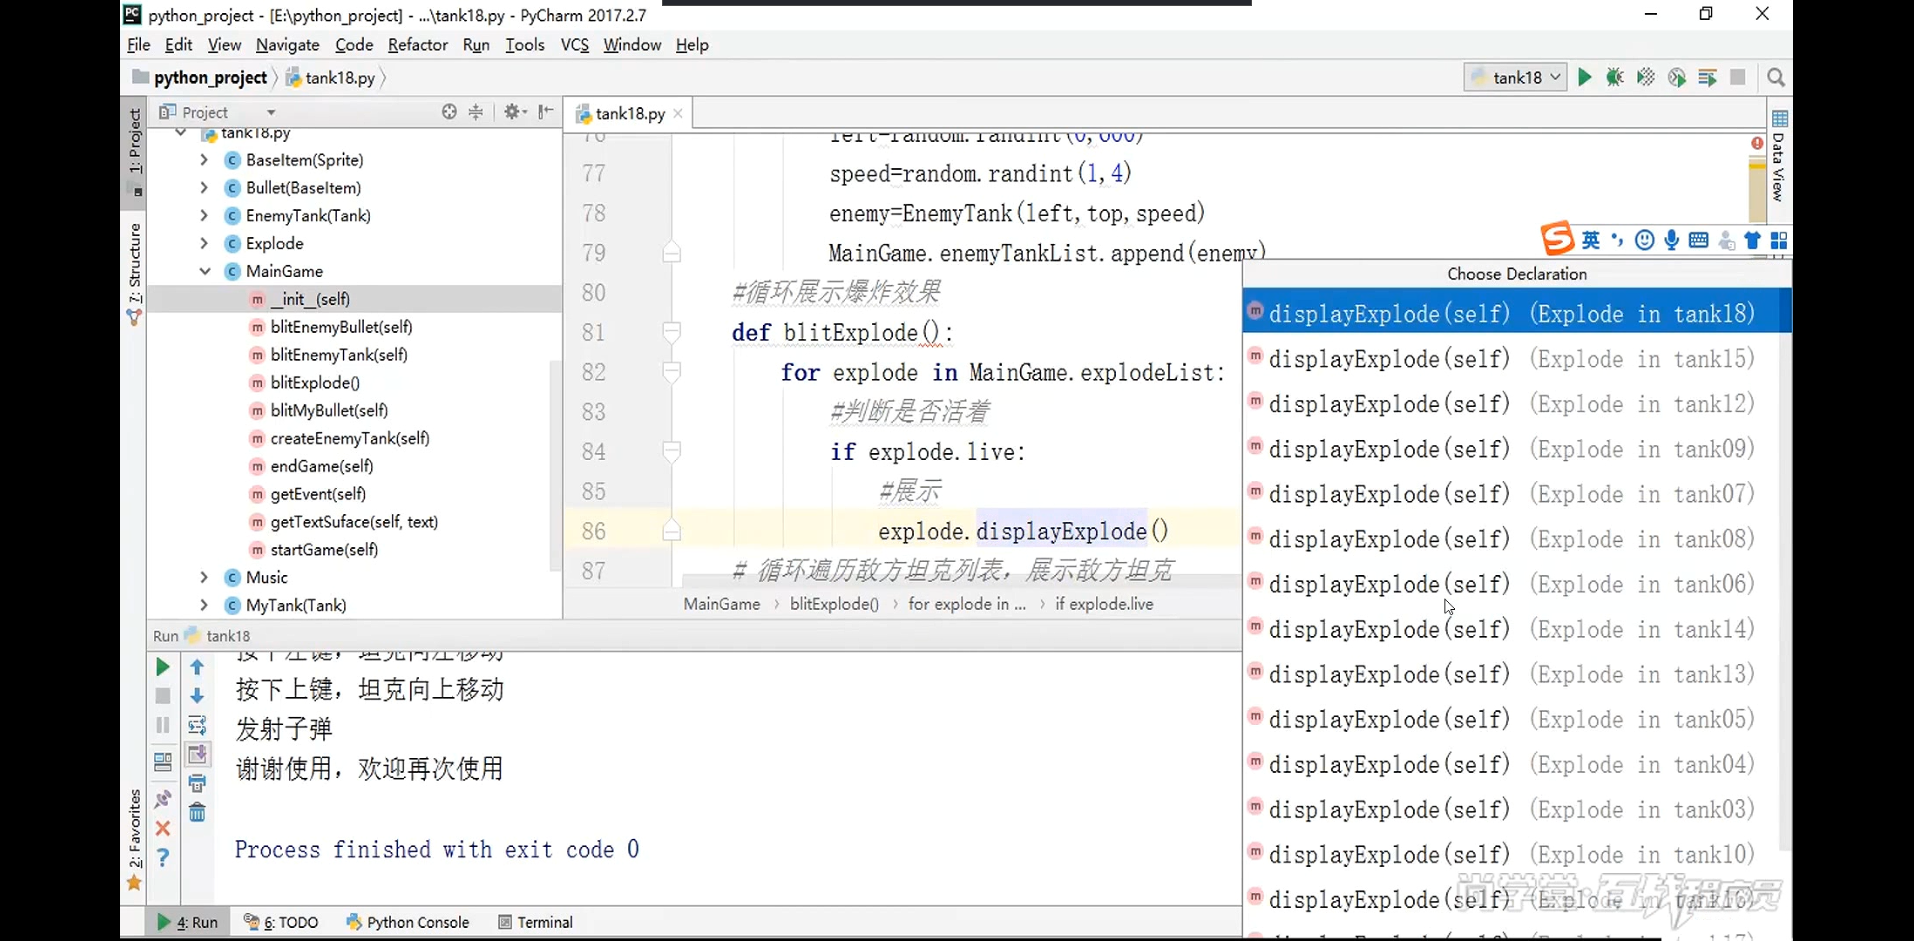1914x941 pixels.
Task: Pause output in the Run panel
Action: coord(163,725)
